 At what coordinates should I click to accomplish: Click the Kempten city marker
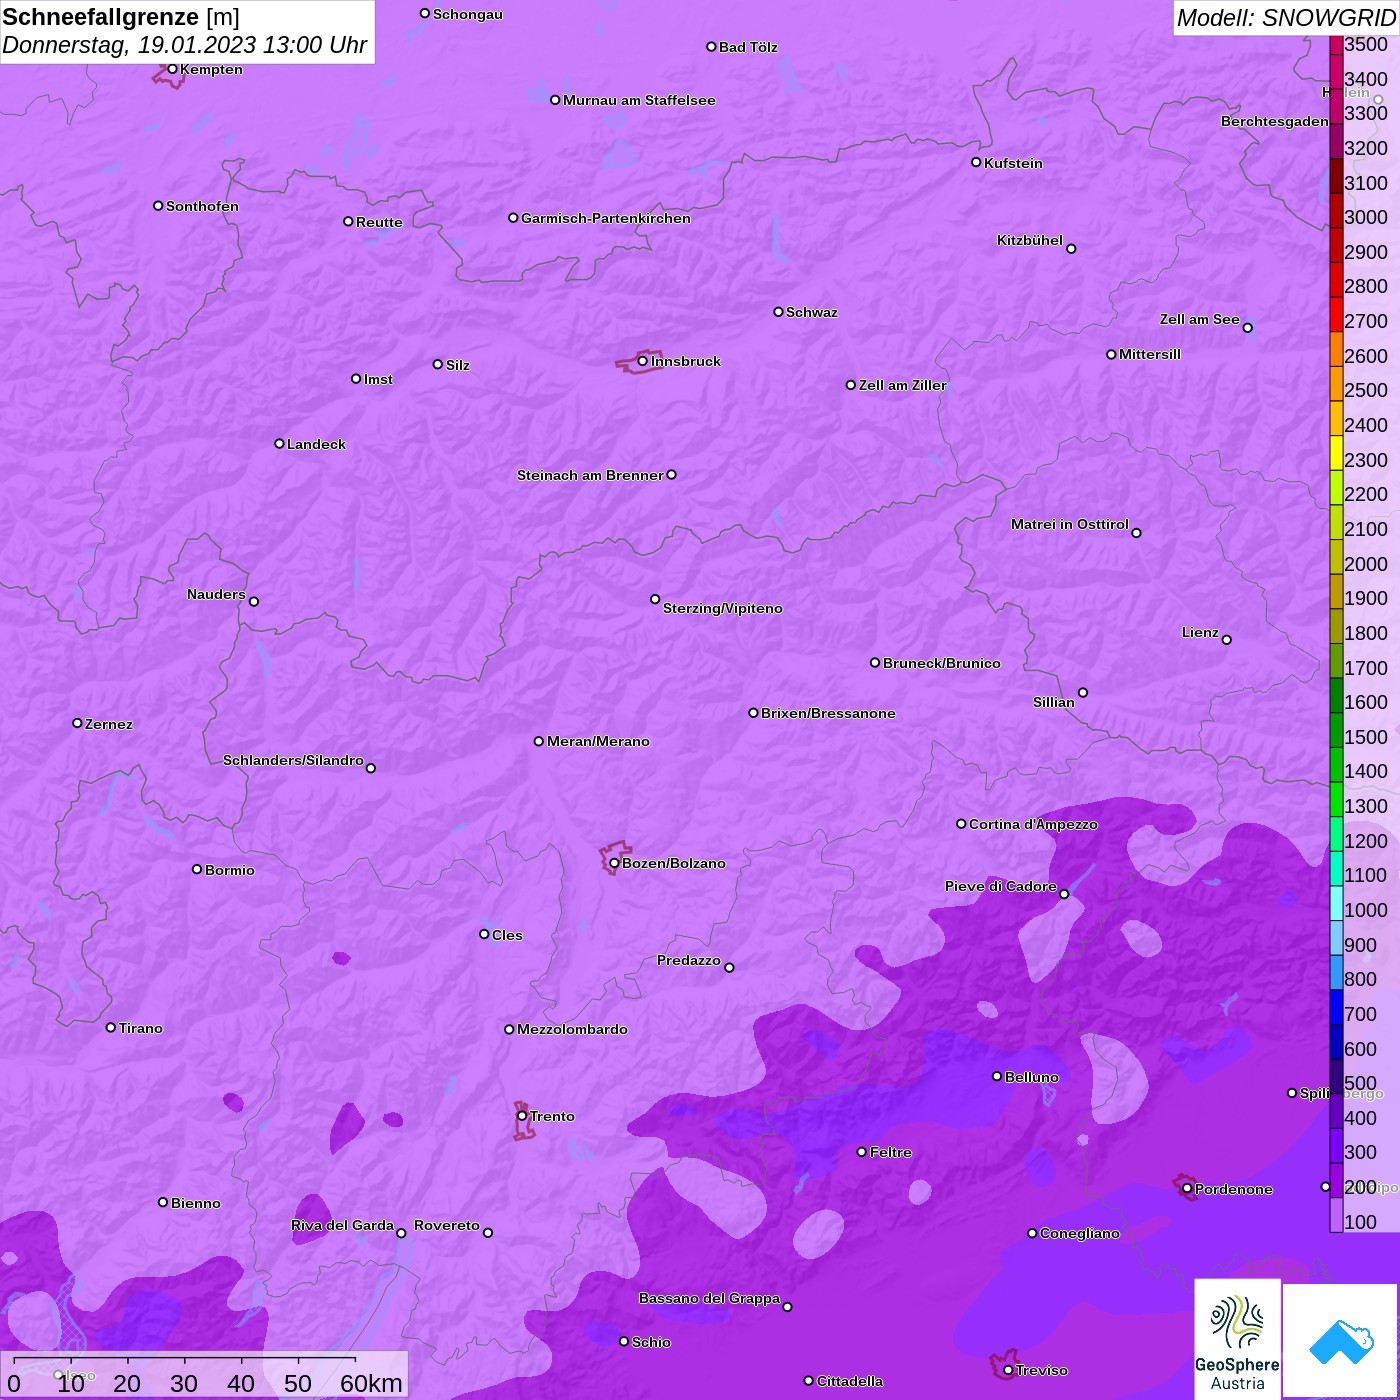point(172,69)
